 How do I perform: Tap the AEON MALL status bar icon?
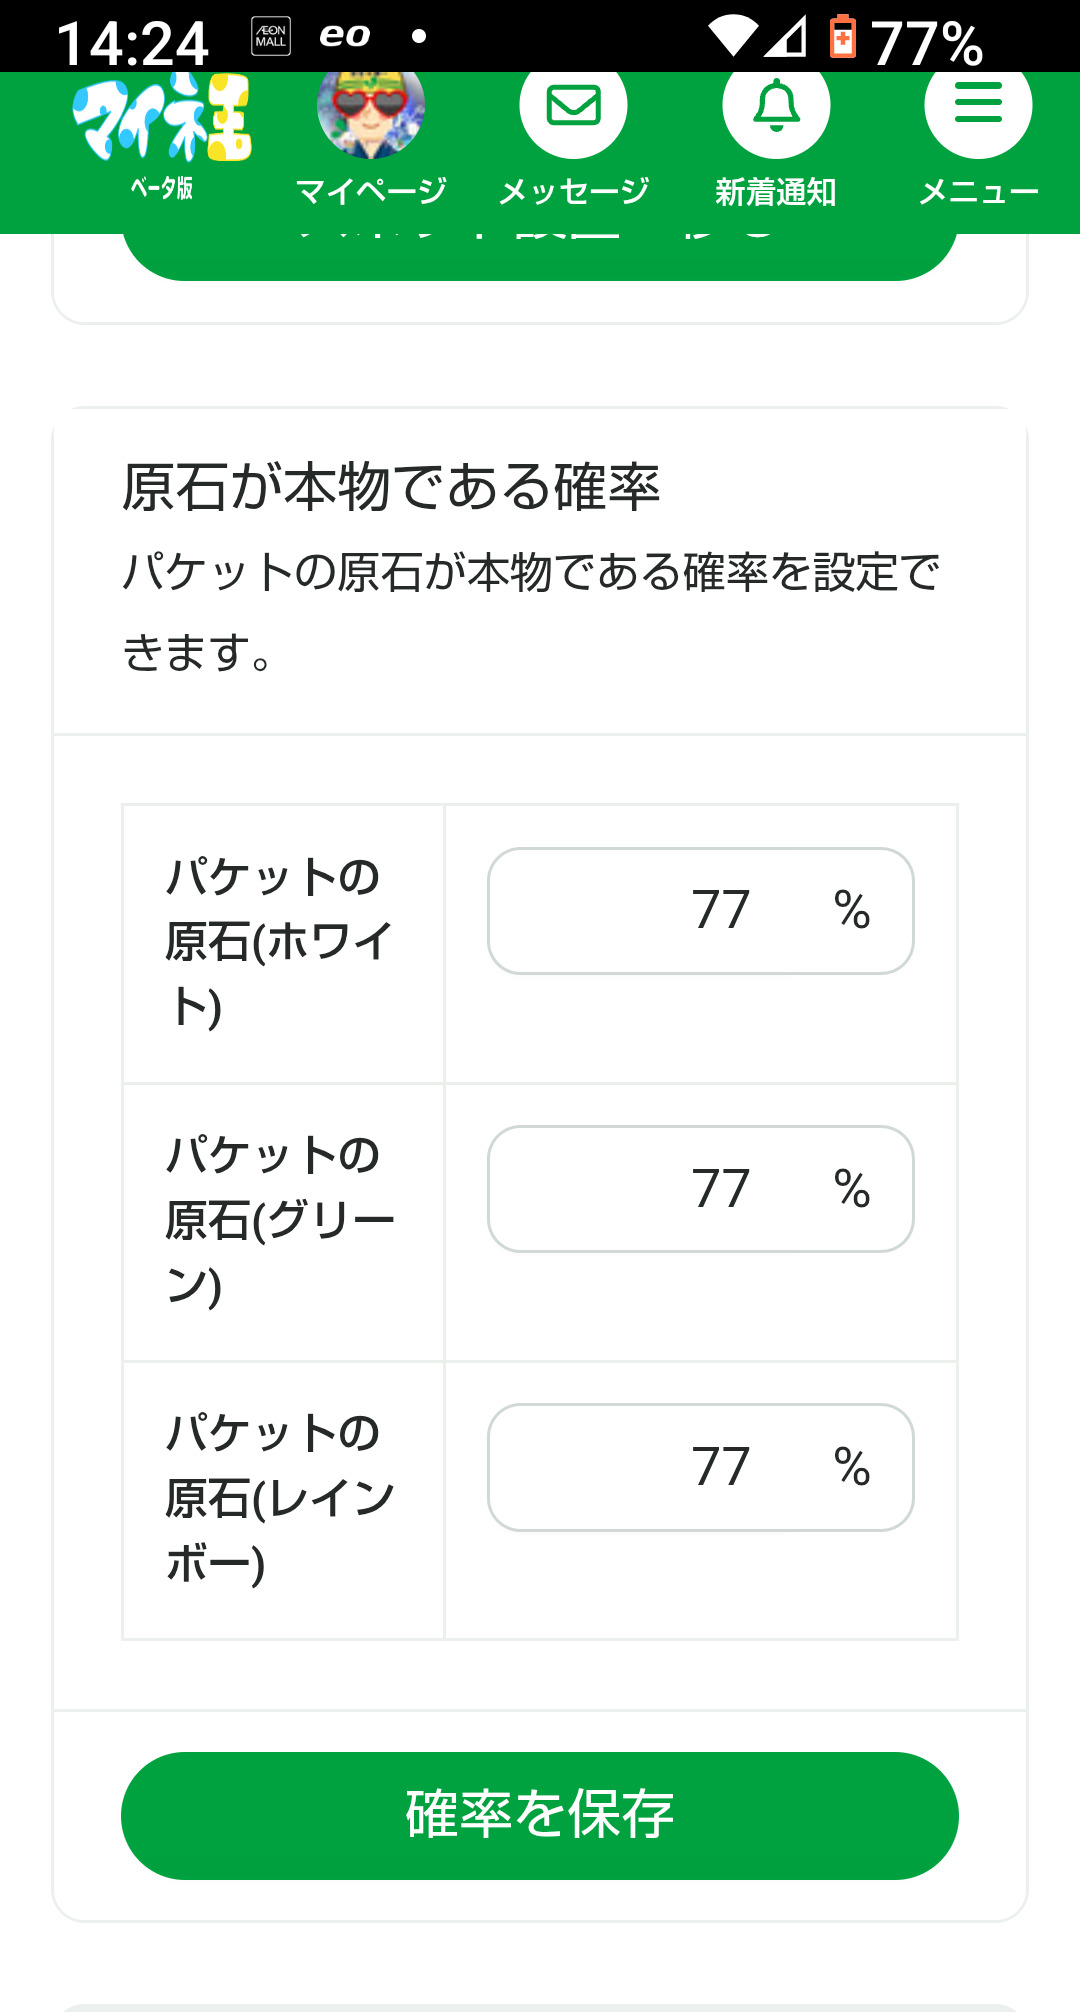pyautogui.click(x=271, y=36)
